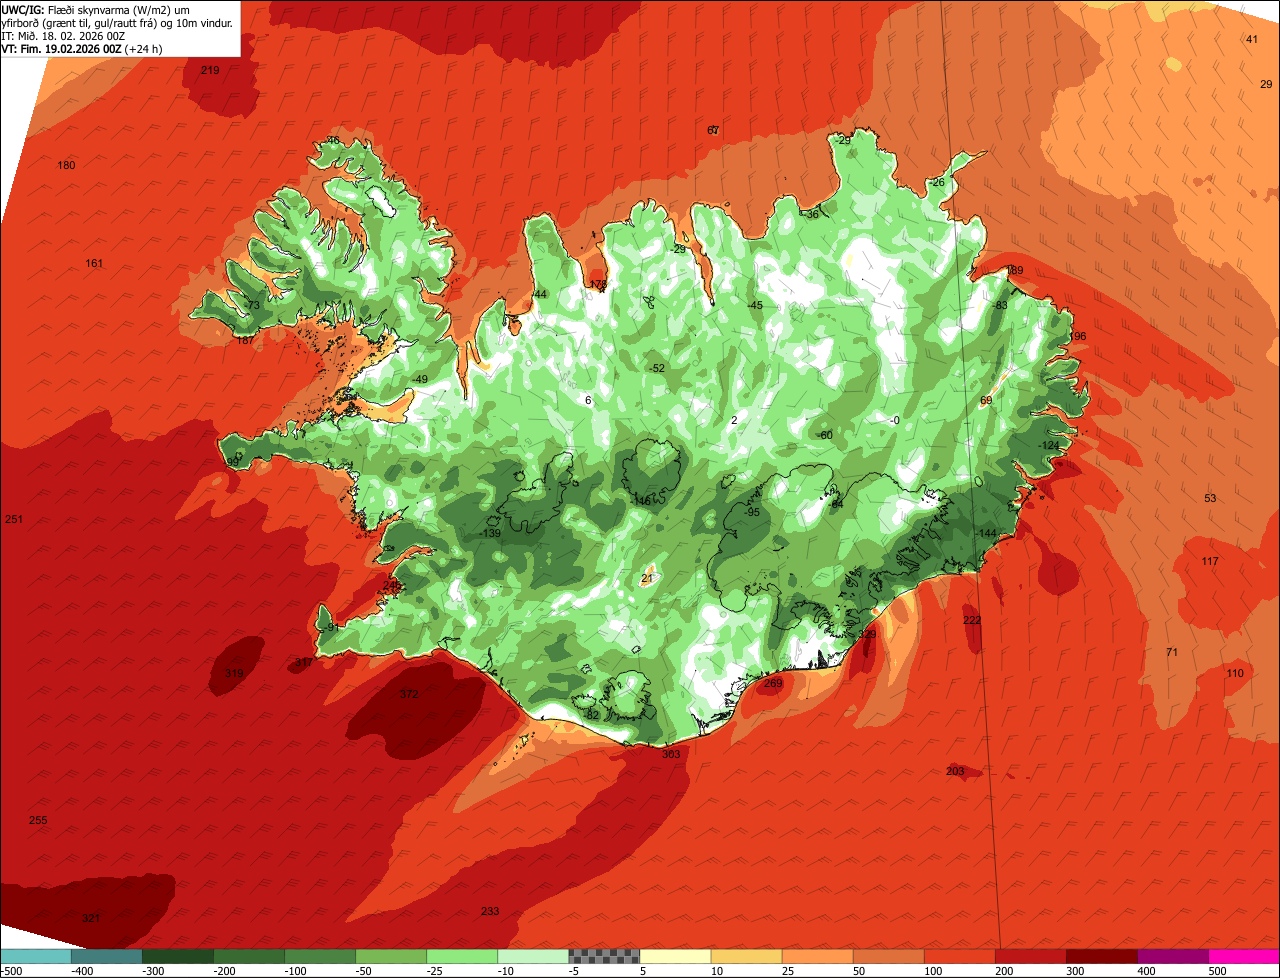The width and height of the screenshot is (1280, 978).
Task: Click the '53' value east of Iceland
Action: [1210, 498]
